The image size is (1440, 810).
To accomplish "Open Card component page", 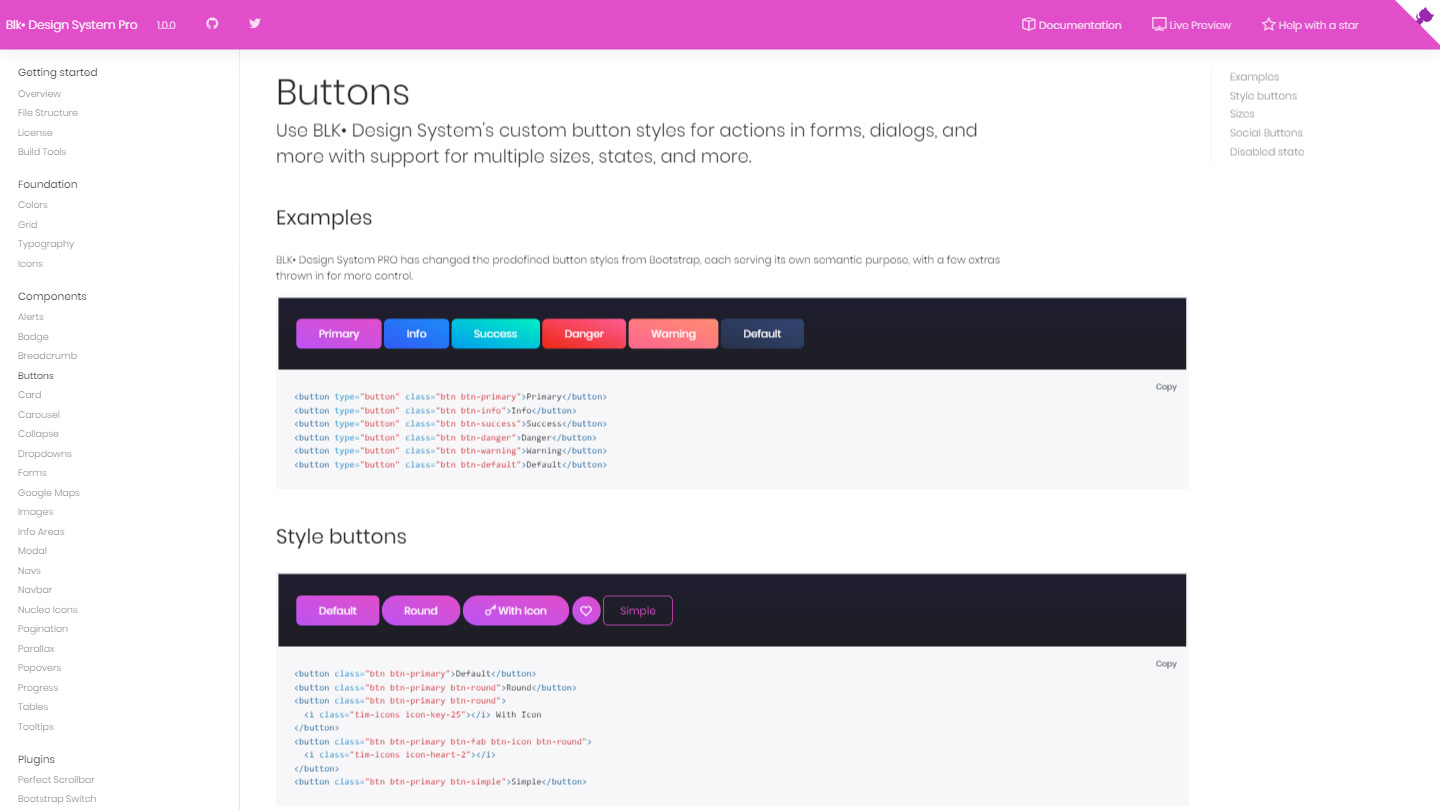I will tap(29, 395).
